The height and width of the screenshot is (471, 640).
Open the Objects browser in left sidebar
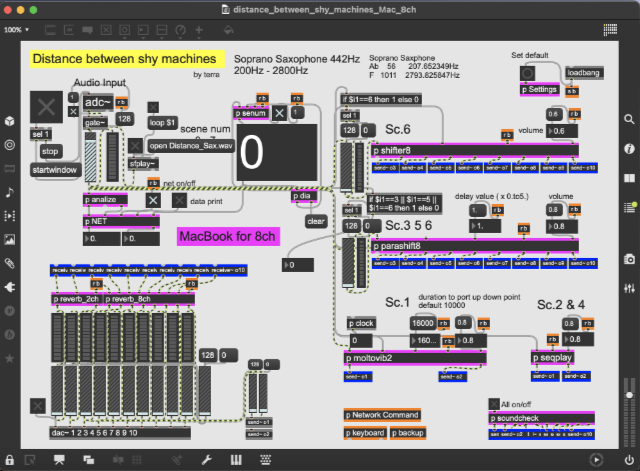(10, 121)
